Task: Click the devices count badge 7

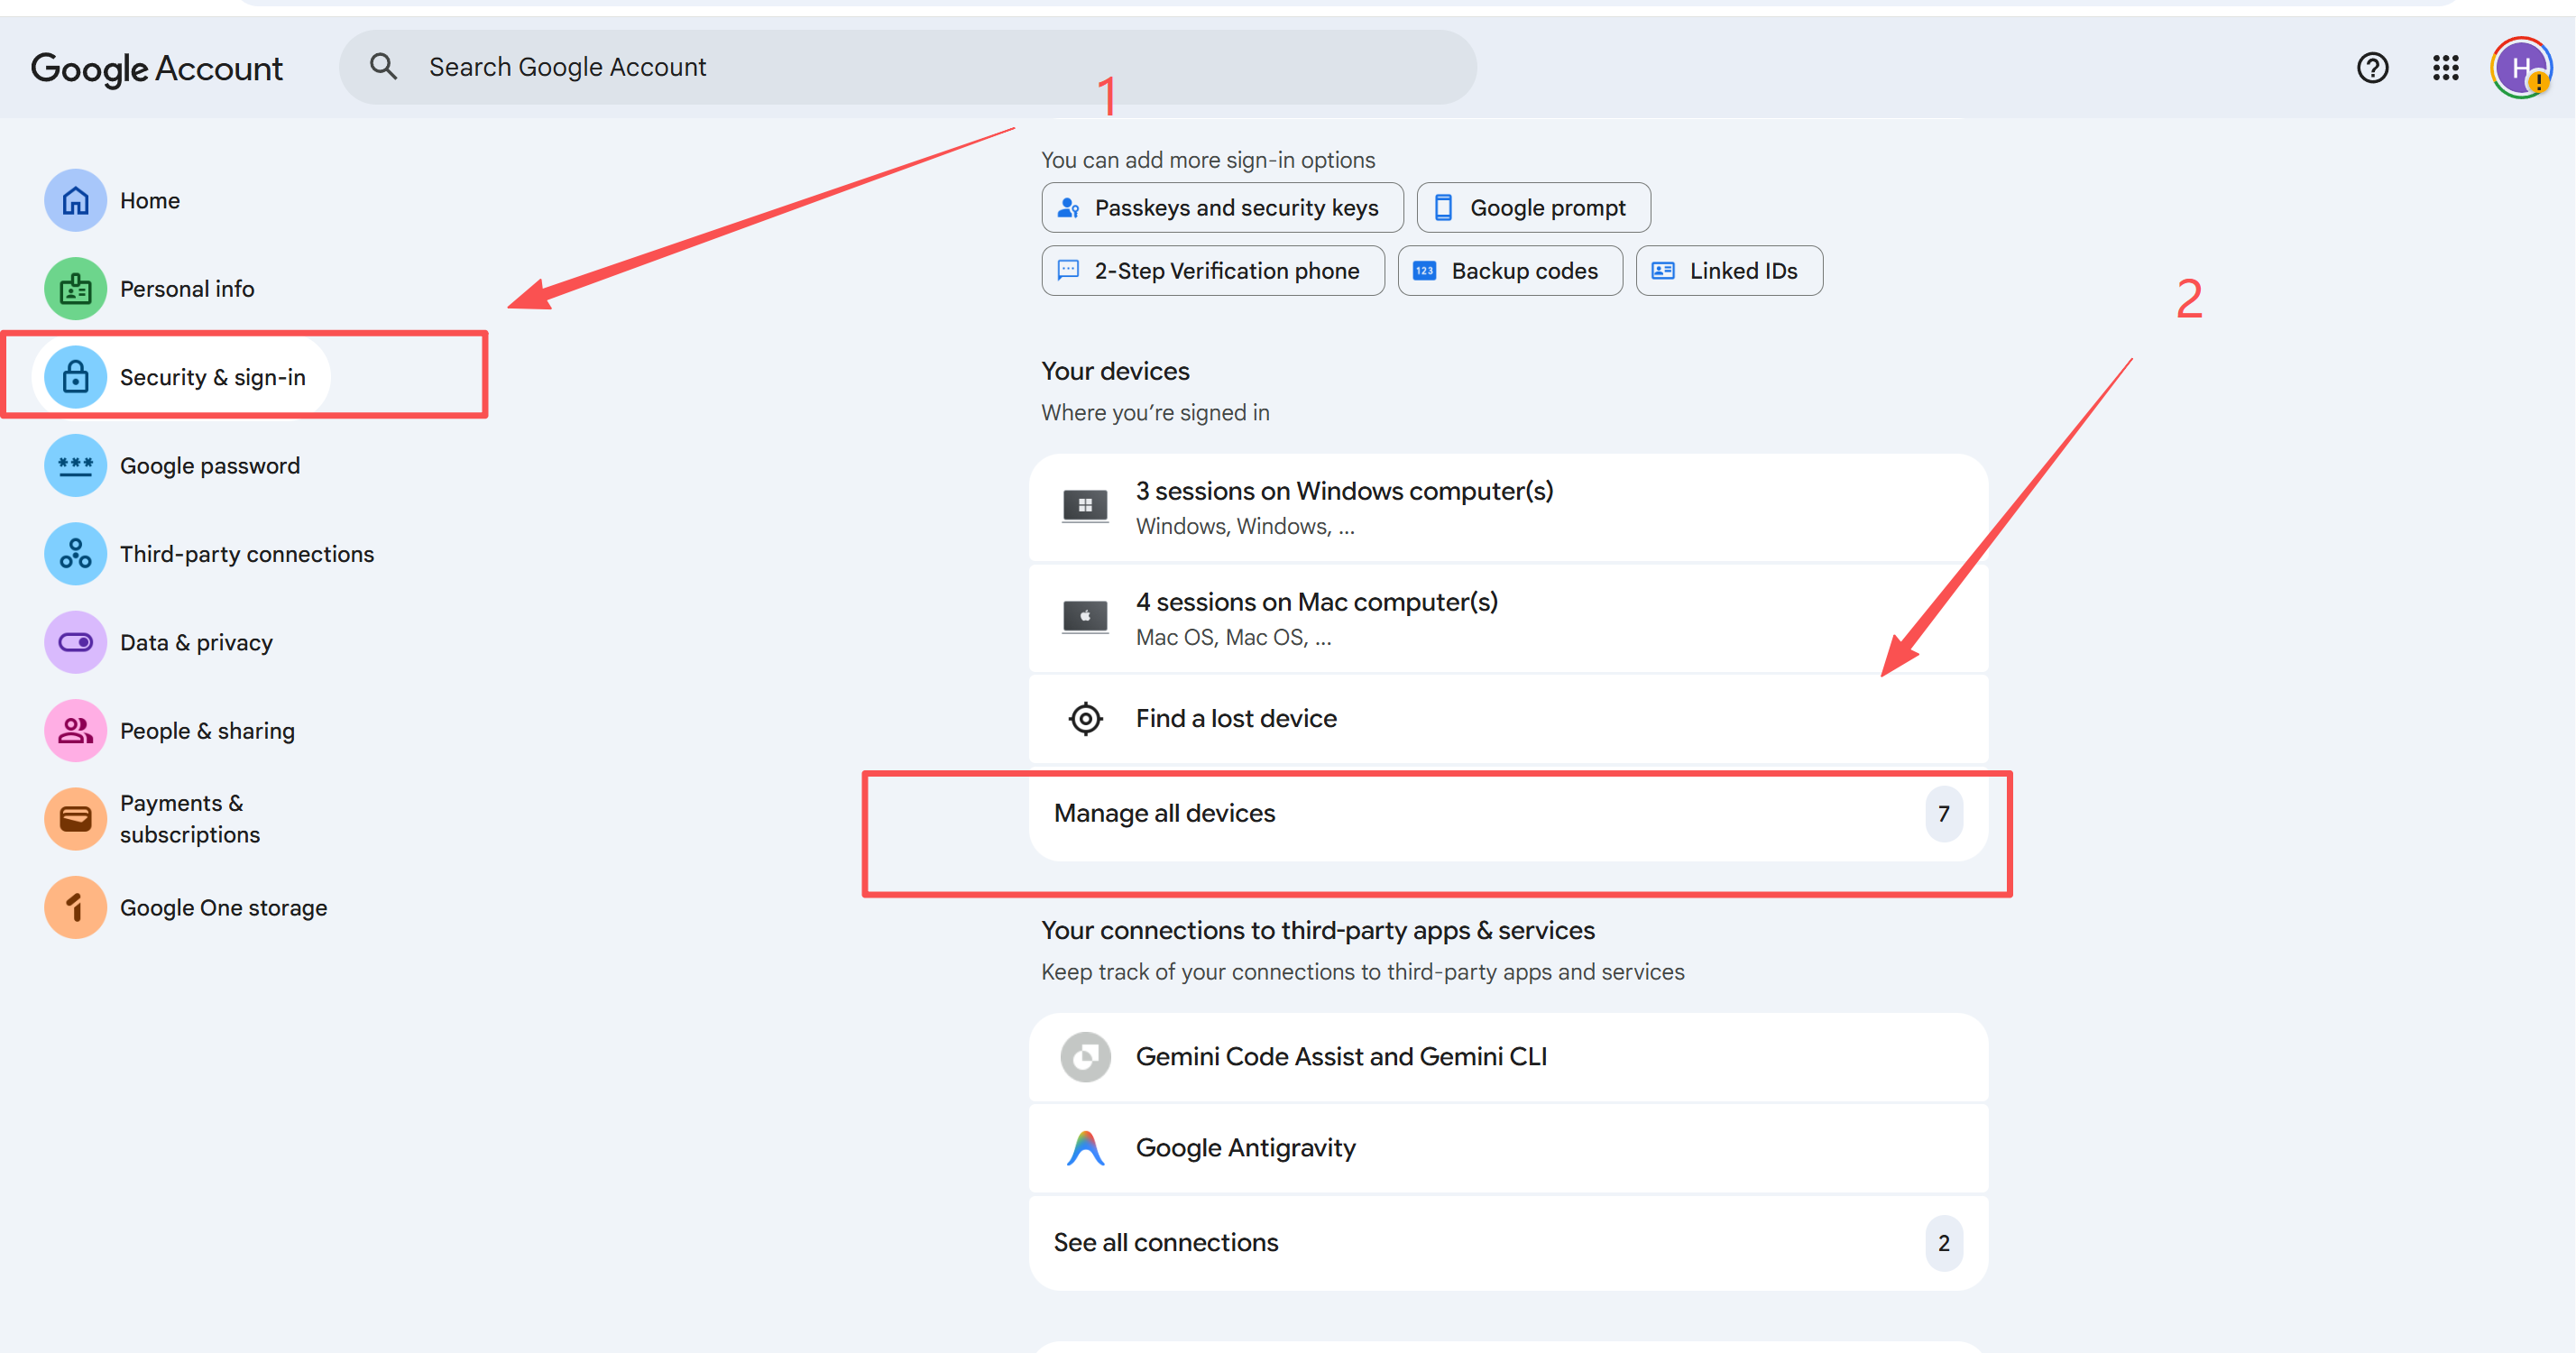Action: [x=1943, y=814]
